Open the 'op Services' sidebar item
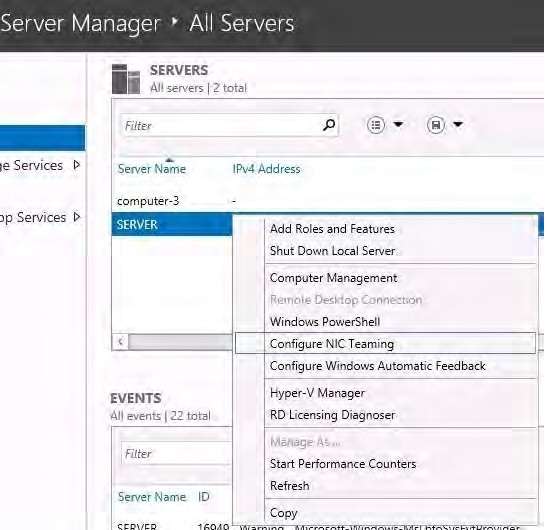Image resolution: width=551 pixels, height=530 pixels. click(33, 218)
